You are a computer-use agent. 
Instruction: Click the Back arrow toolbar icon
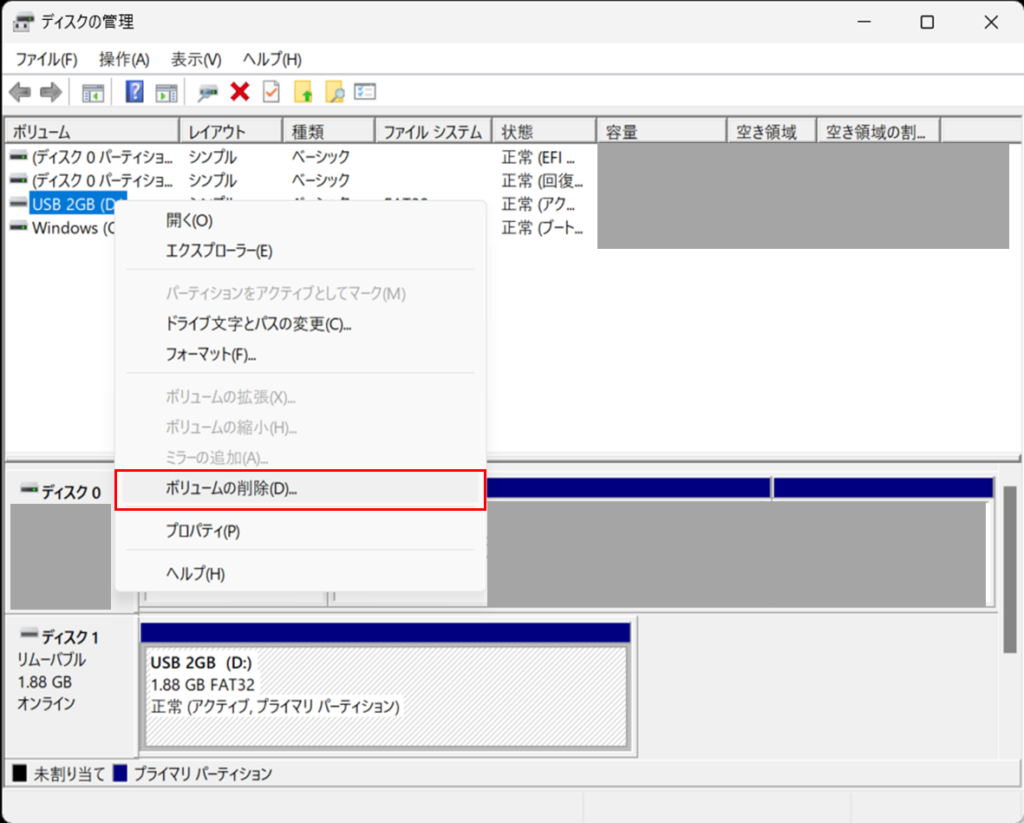(20, 92)
